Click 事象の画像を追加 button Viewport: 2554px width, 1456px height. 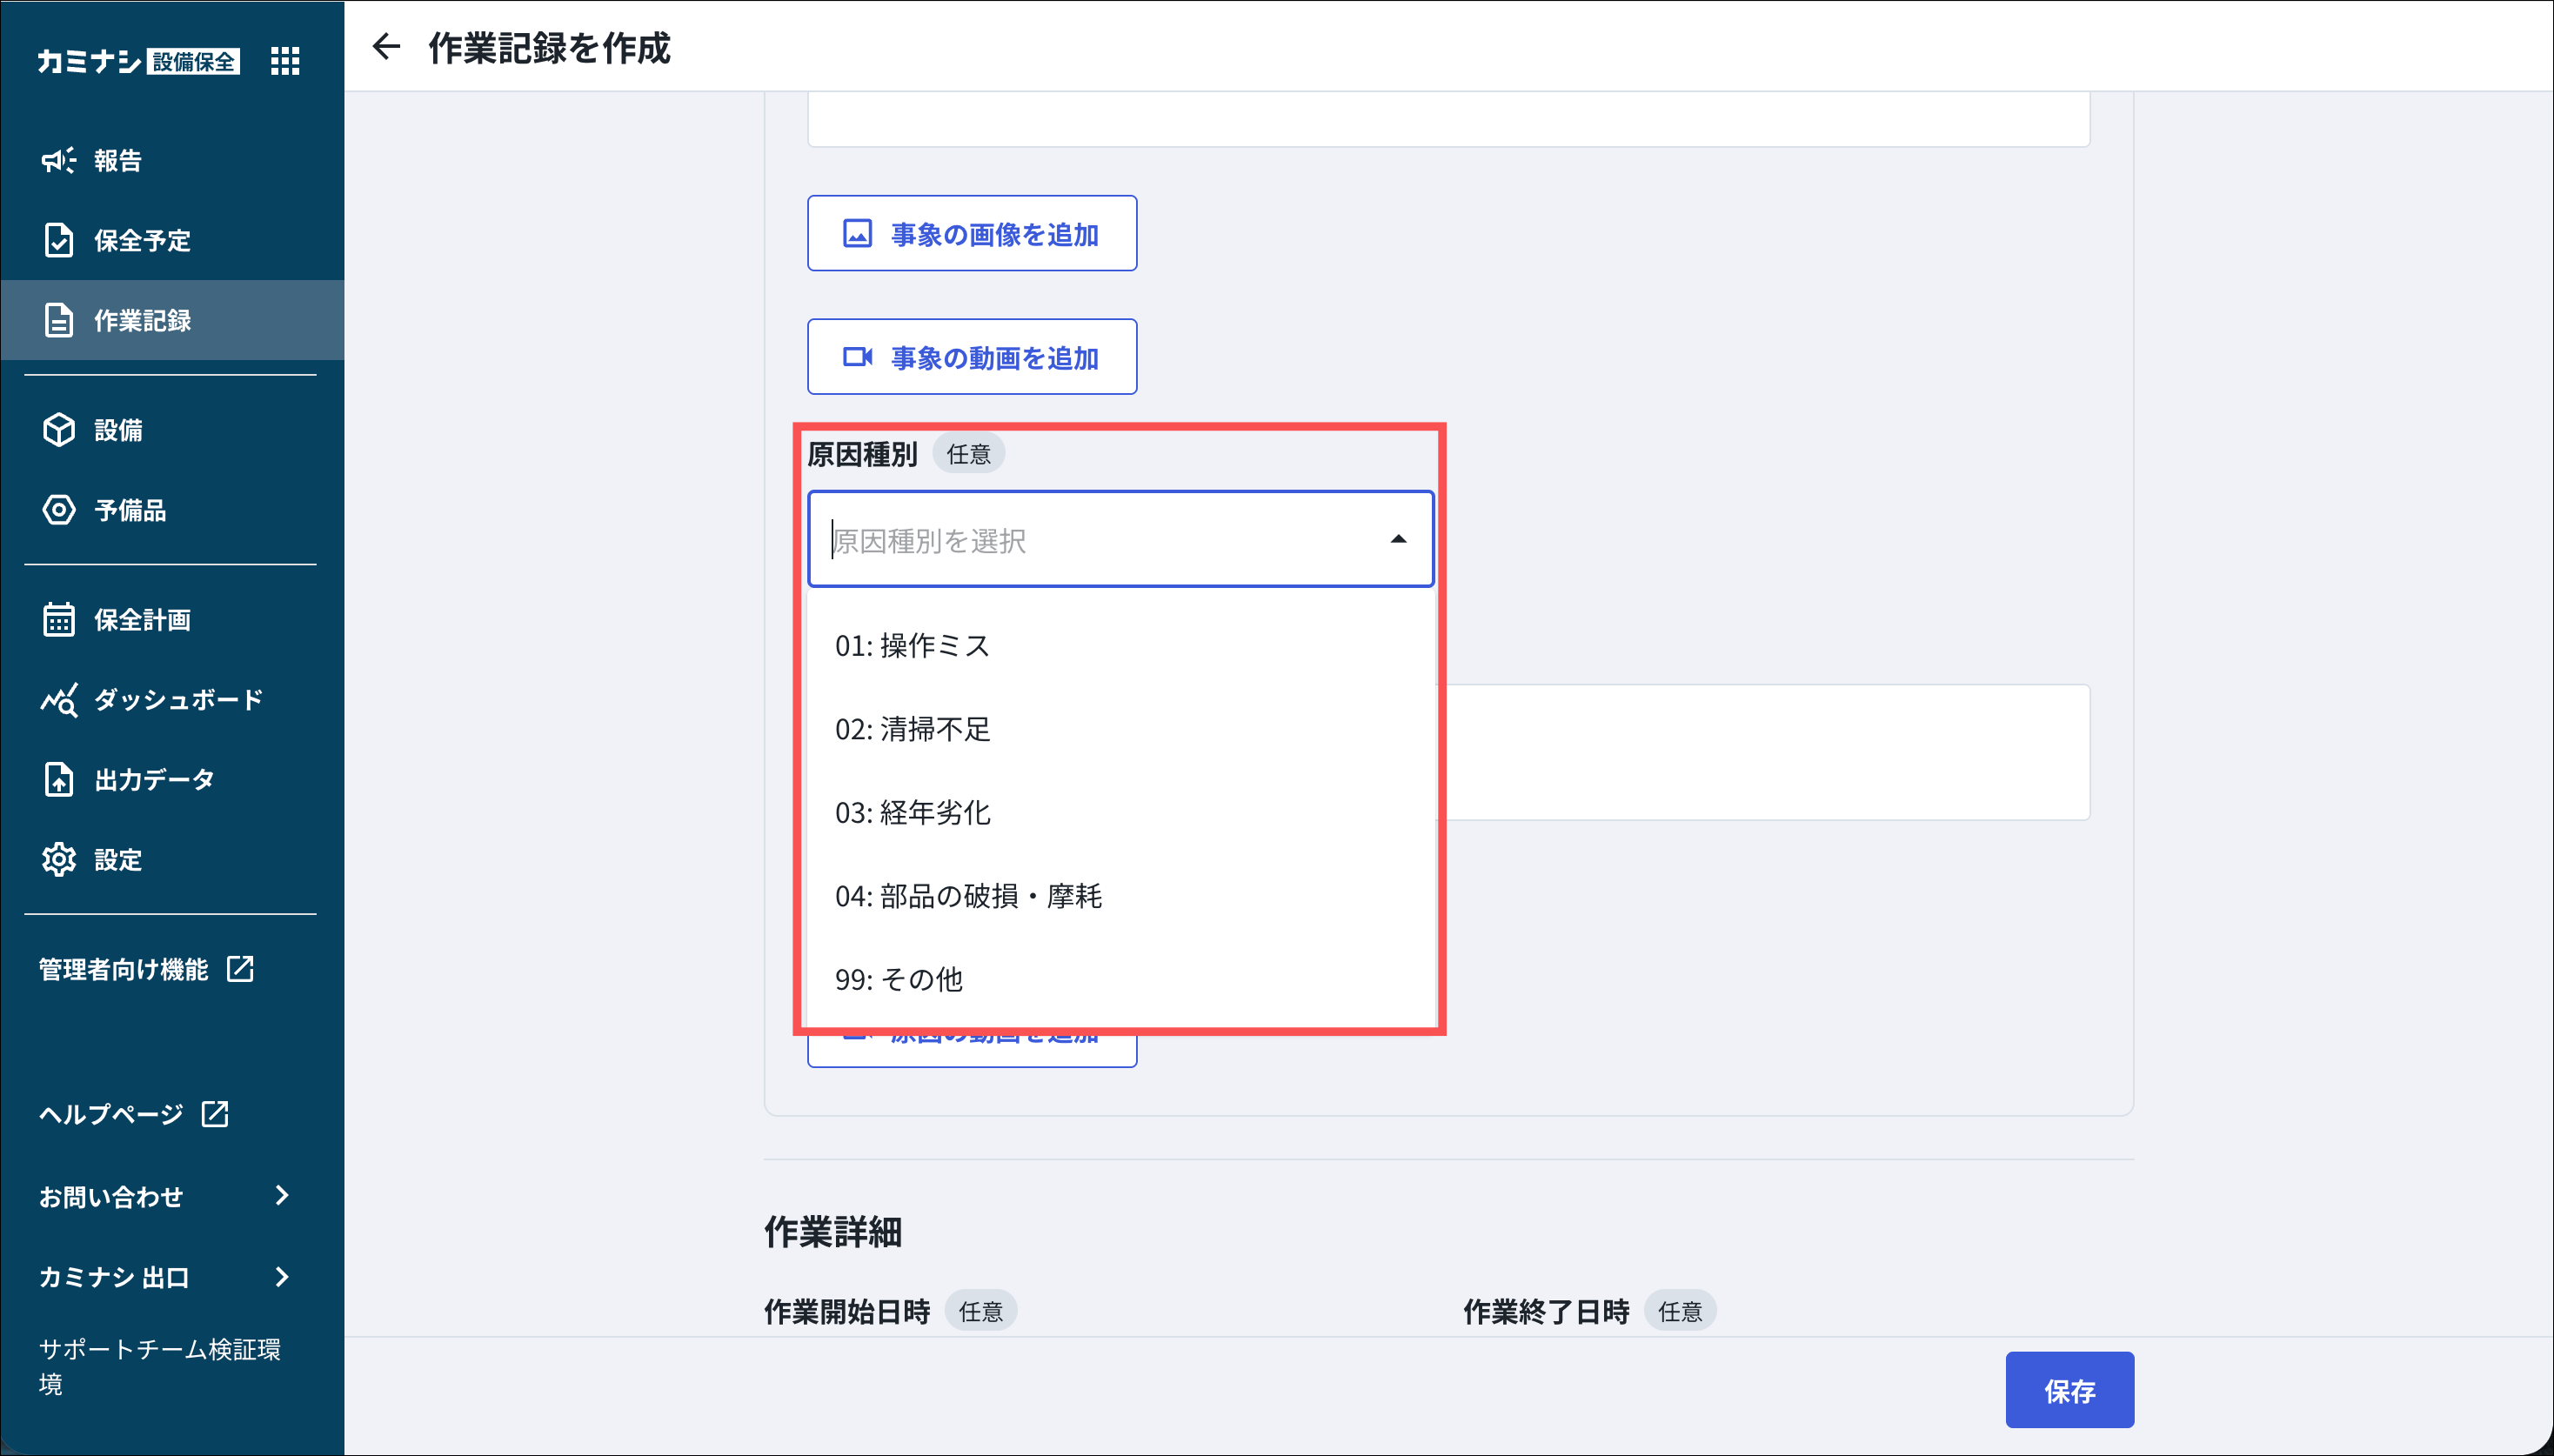[x=971, y=234]
